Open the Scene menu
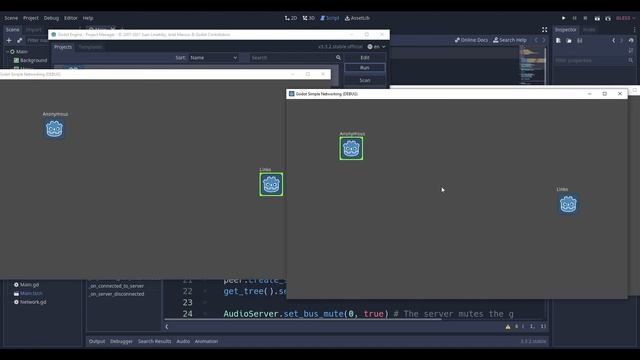The width and height of the screenshot is (640, 360). 11,18
